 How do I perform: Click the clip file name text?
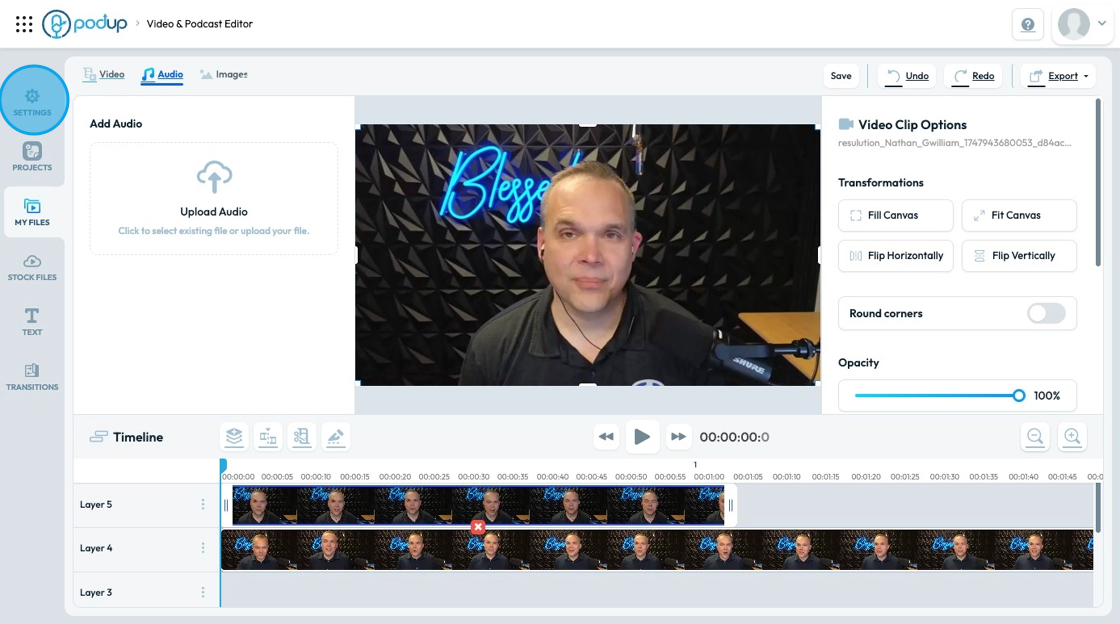(x=954, y=143)
